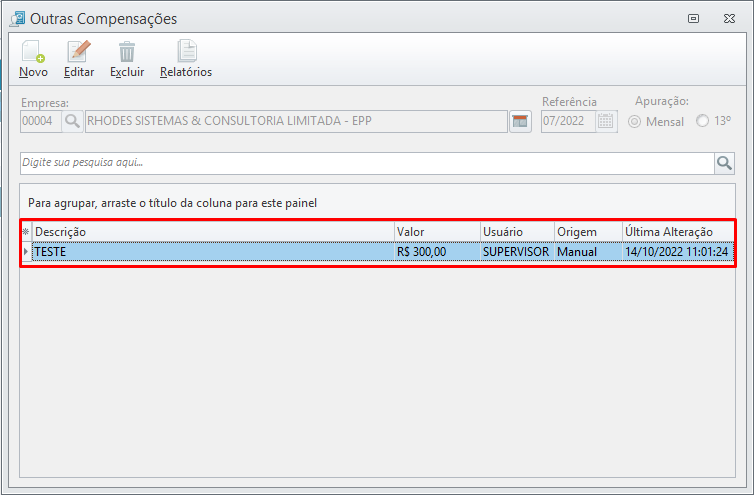This screenshot has height=495, width=754.
Task: Sort by Última Alteração column header
Action: [x=678, y=232]
